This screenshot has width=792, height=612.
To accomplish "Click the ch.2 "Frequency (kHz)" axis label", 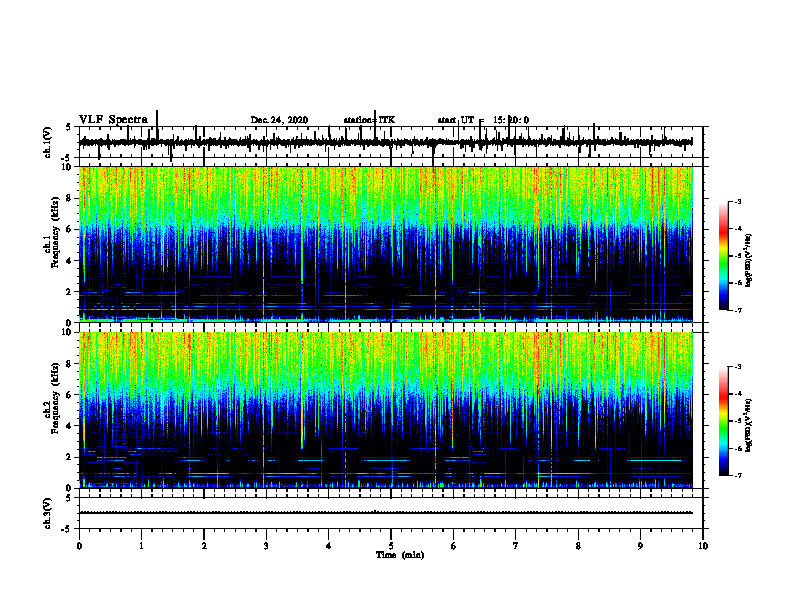I will click(55, 398).
